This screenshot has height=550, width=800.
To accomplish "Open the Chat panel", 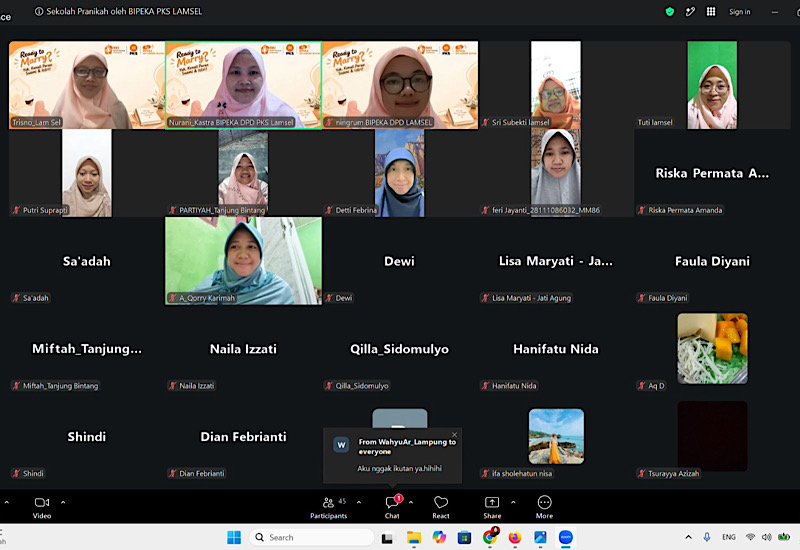I will (392, 508).
